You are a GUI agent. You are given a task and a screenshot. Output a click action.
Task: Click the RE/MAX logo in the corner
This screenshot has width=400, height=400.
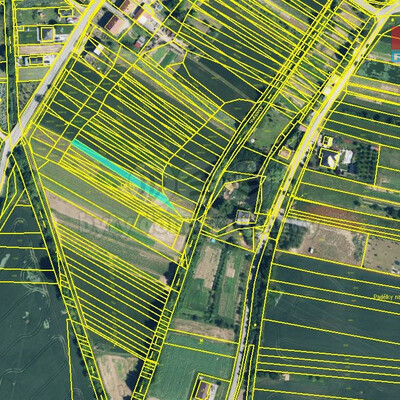pyautogui.click(x=396, y=44)
